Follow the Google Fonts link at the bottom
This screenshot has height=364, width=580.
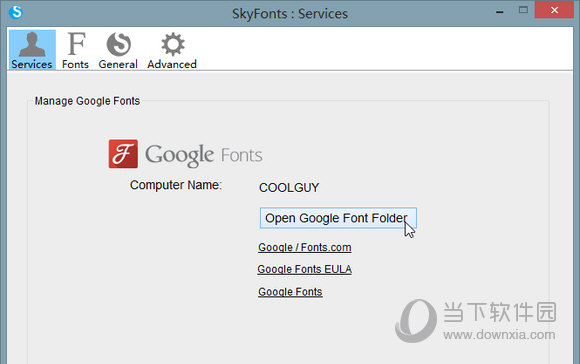coord(290,292)
